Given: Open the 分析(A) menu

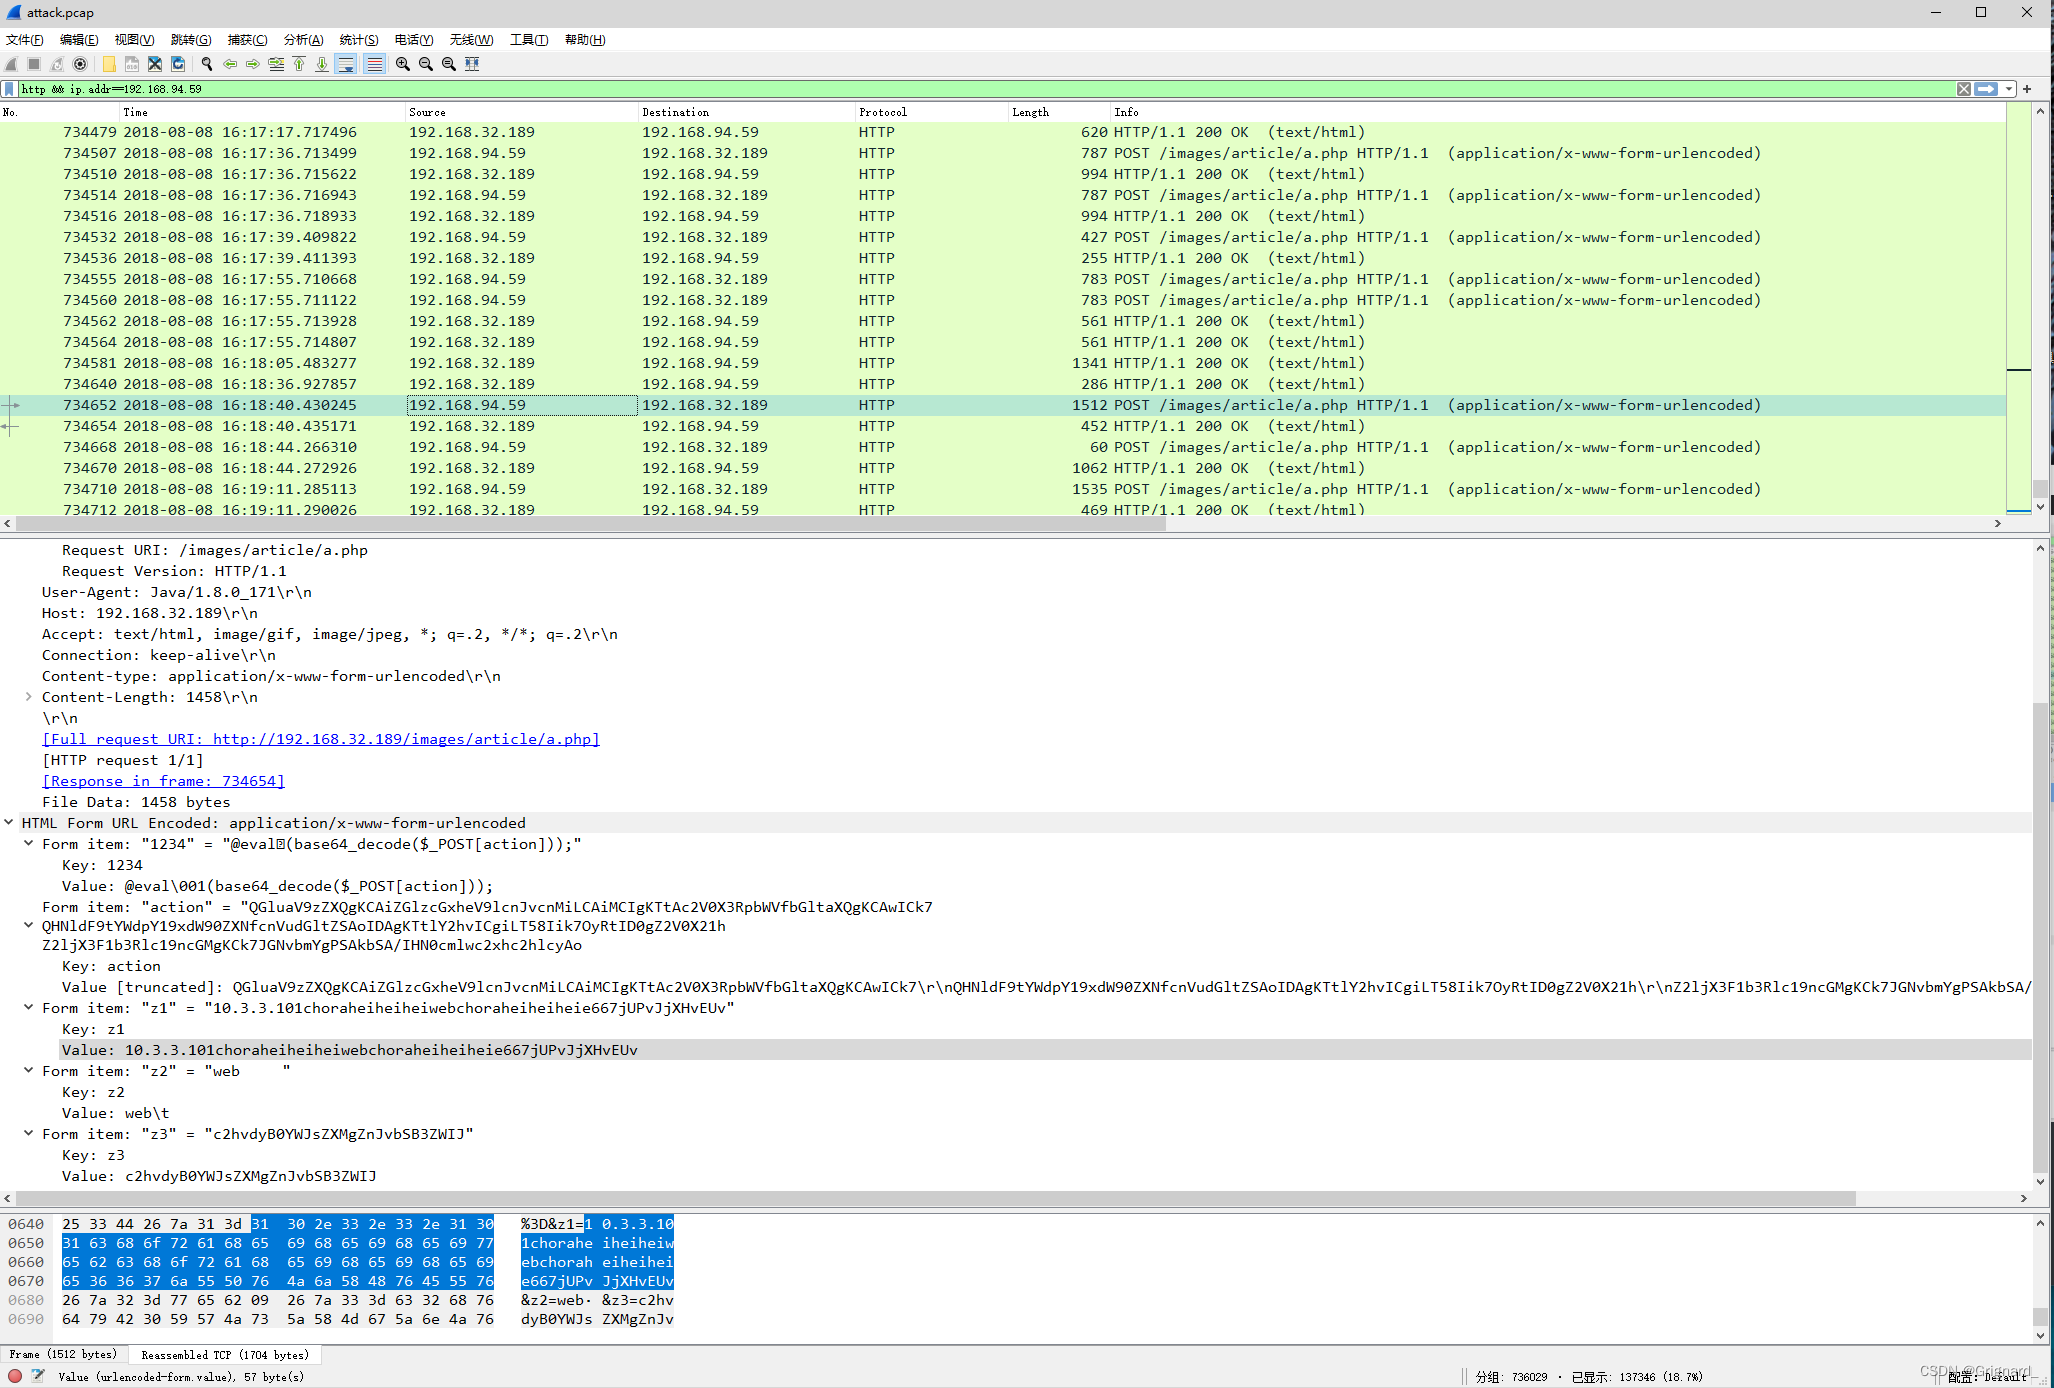Looking at the screenshot, I should pyautogui.click(x=304, y=40).
